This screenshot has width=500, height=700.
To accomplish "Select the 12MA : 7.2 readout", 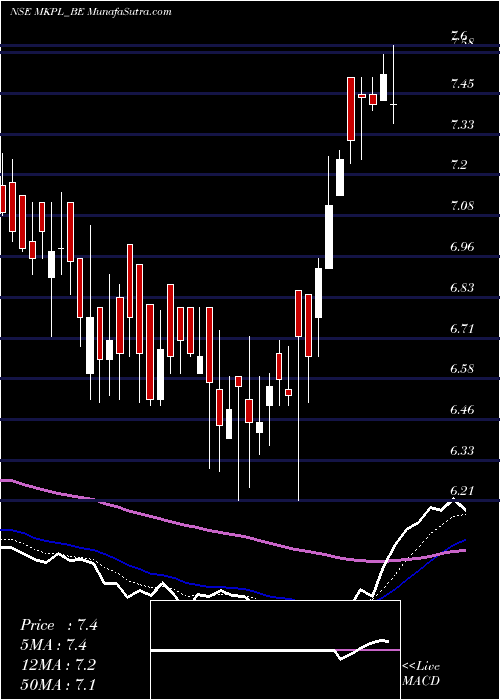I will tap(58, 664).
